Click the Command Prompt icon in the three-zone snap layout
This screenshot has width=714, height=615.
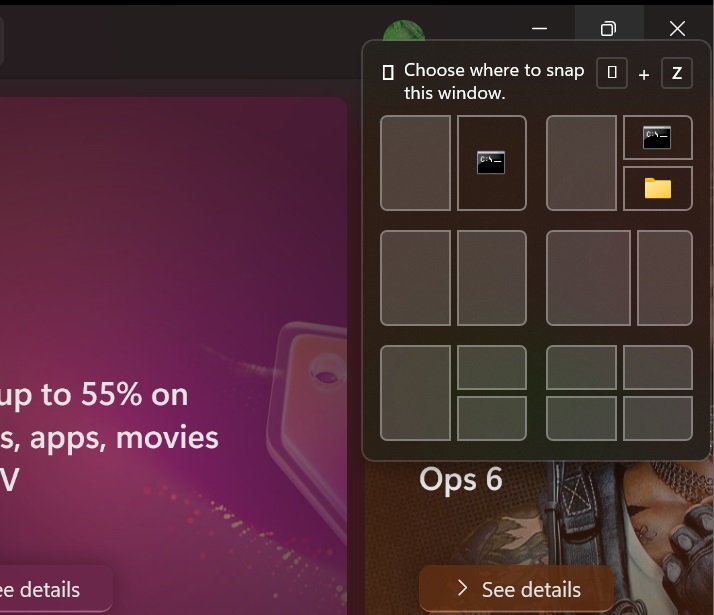(x=657, y=137)
